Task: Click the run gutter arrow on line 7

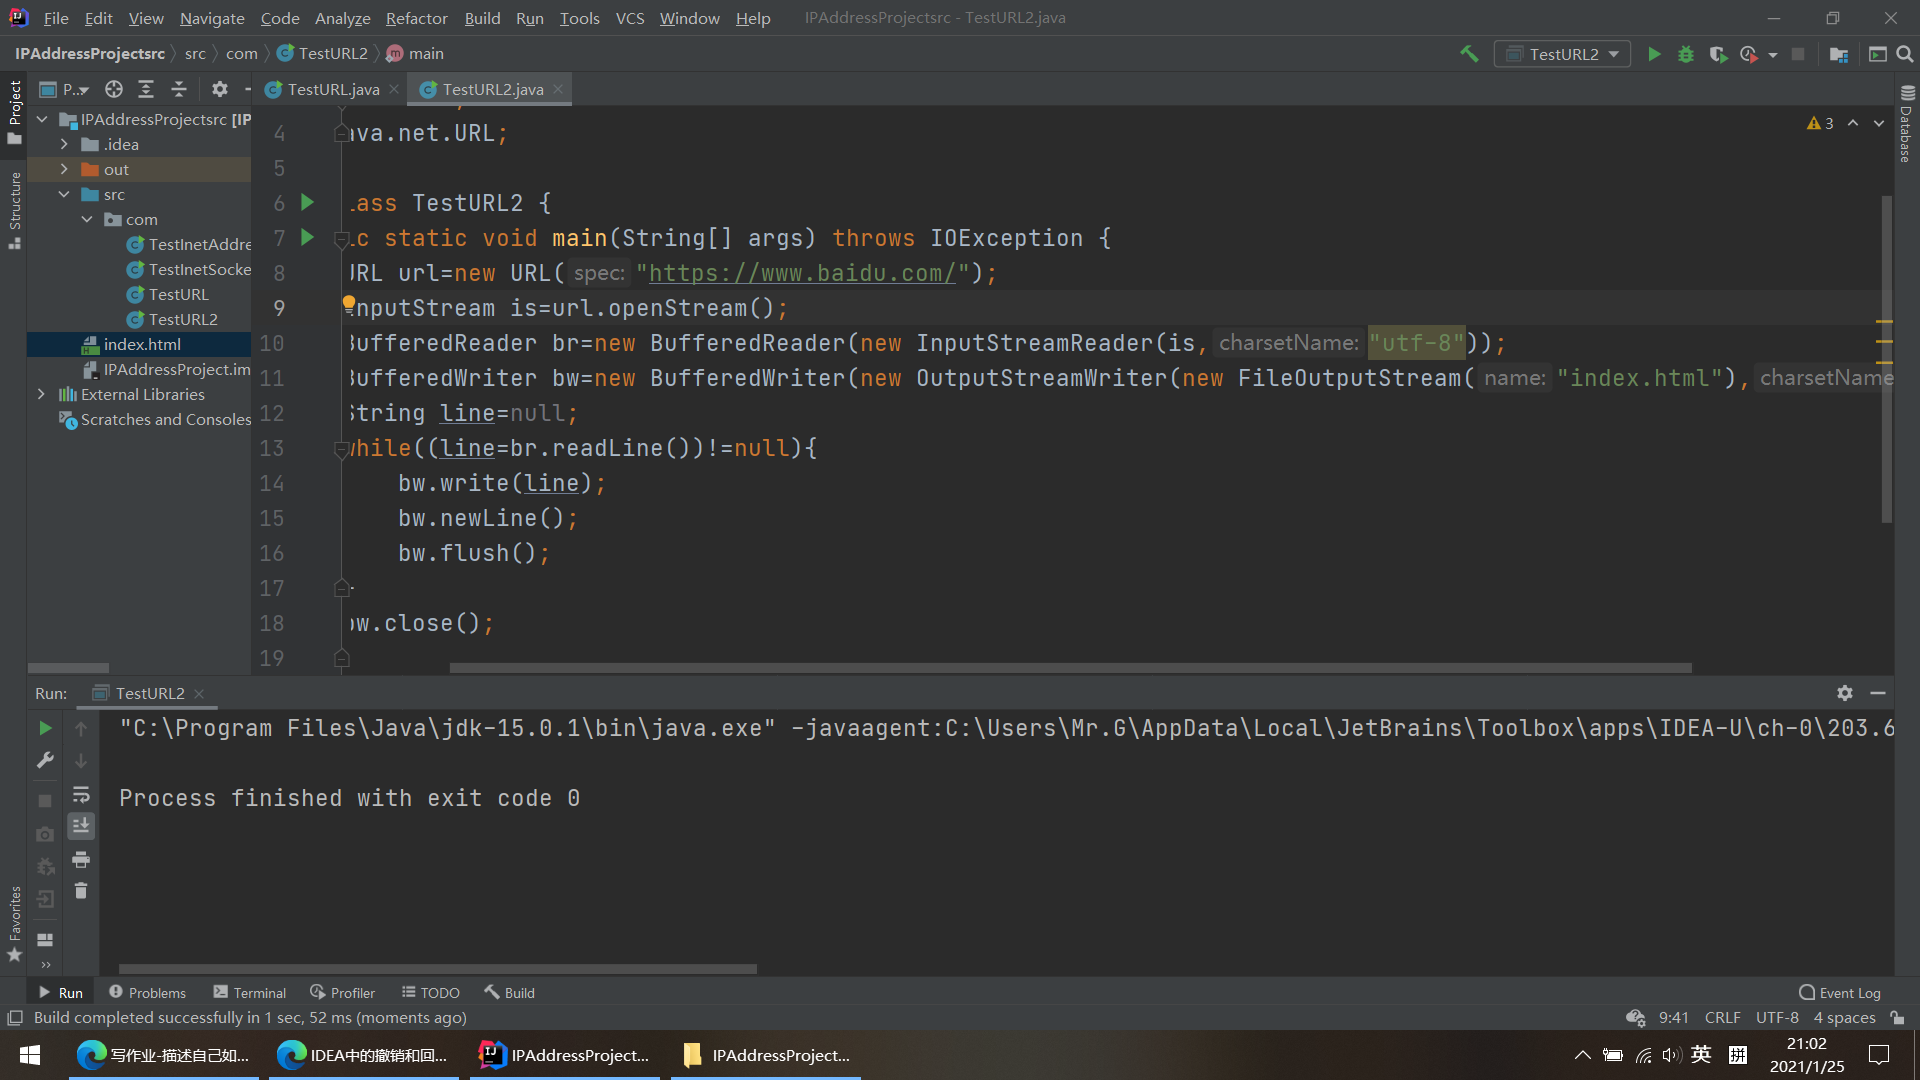Action: point(308,238)
